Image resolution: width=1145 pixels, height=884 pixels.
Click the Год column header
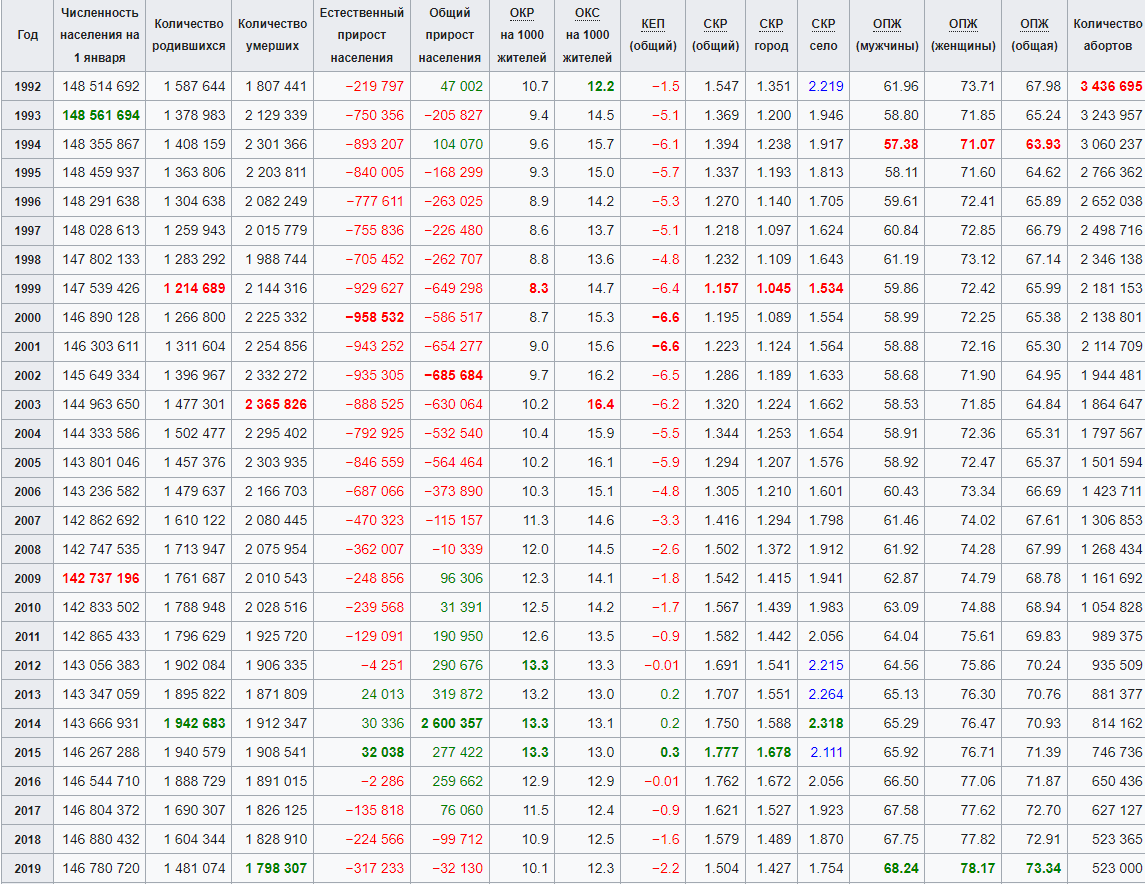tap(27, 35)
